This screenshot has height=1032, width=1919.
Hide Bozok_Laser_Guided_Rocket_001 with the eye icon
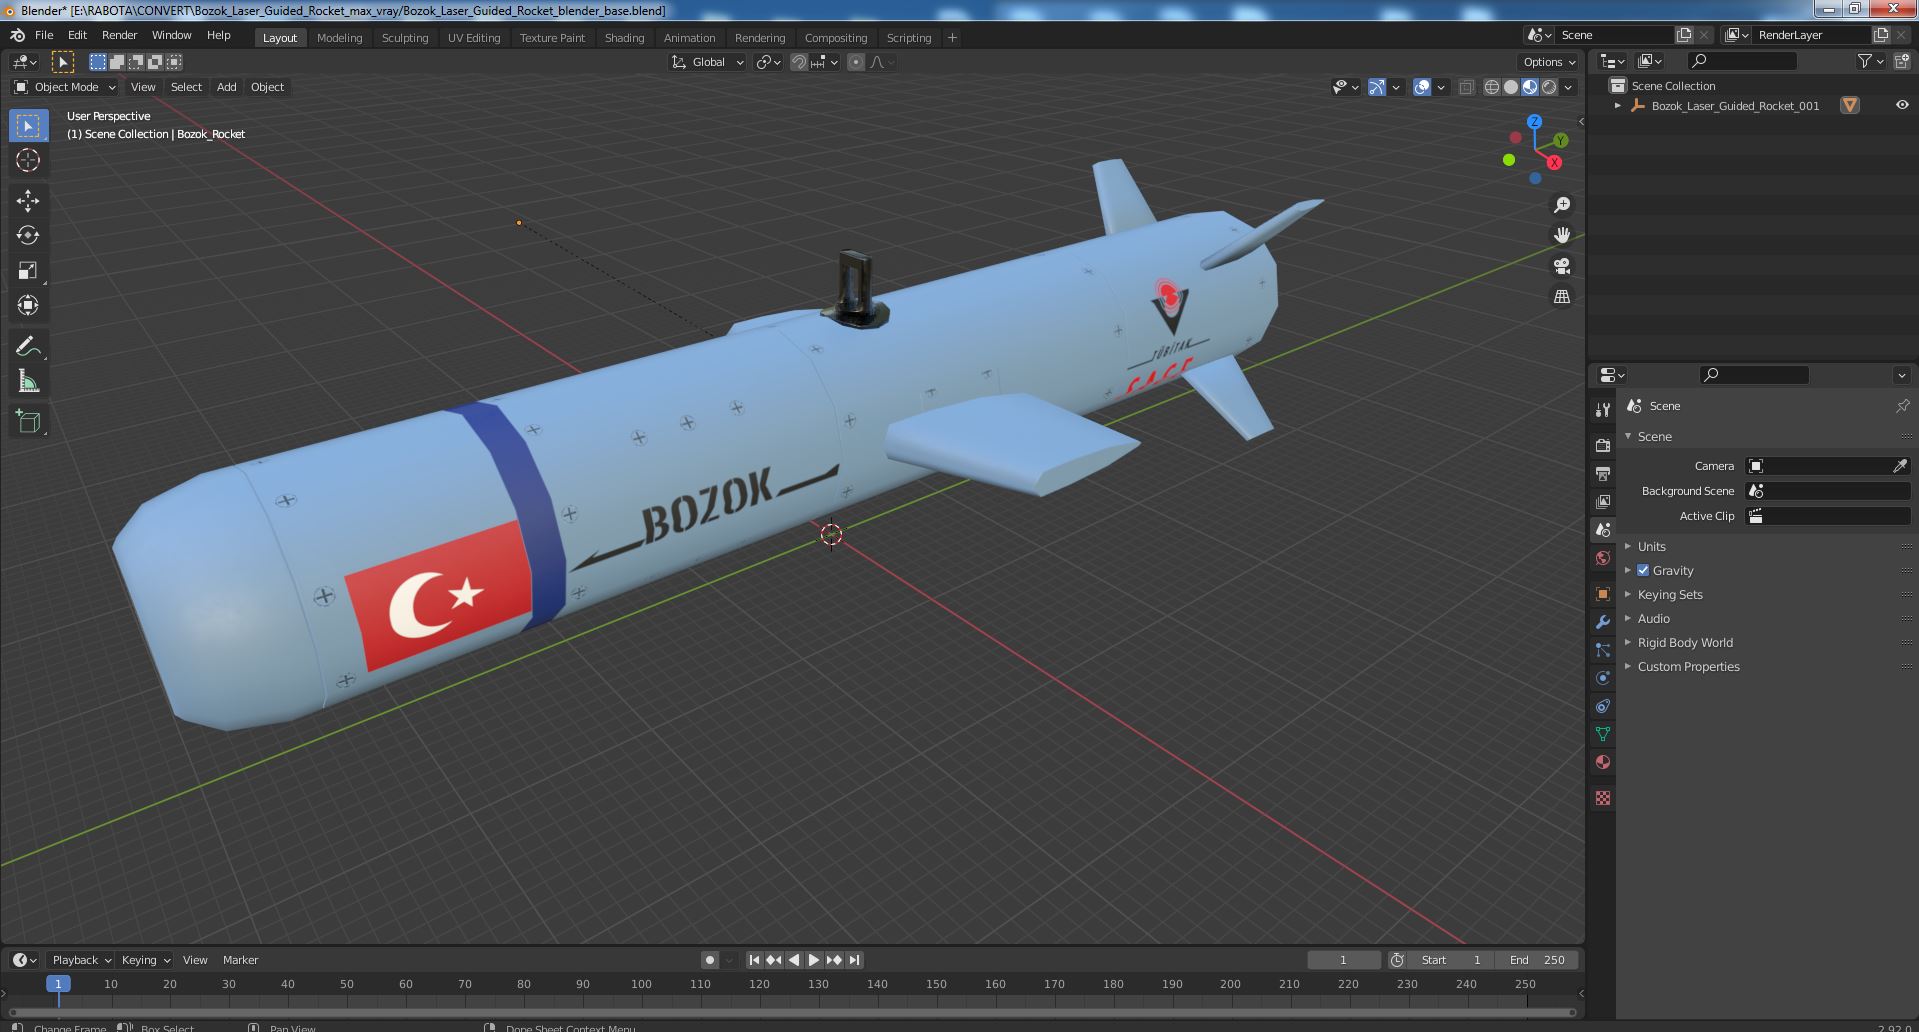tap(1901, 105)
